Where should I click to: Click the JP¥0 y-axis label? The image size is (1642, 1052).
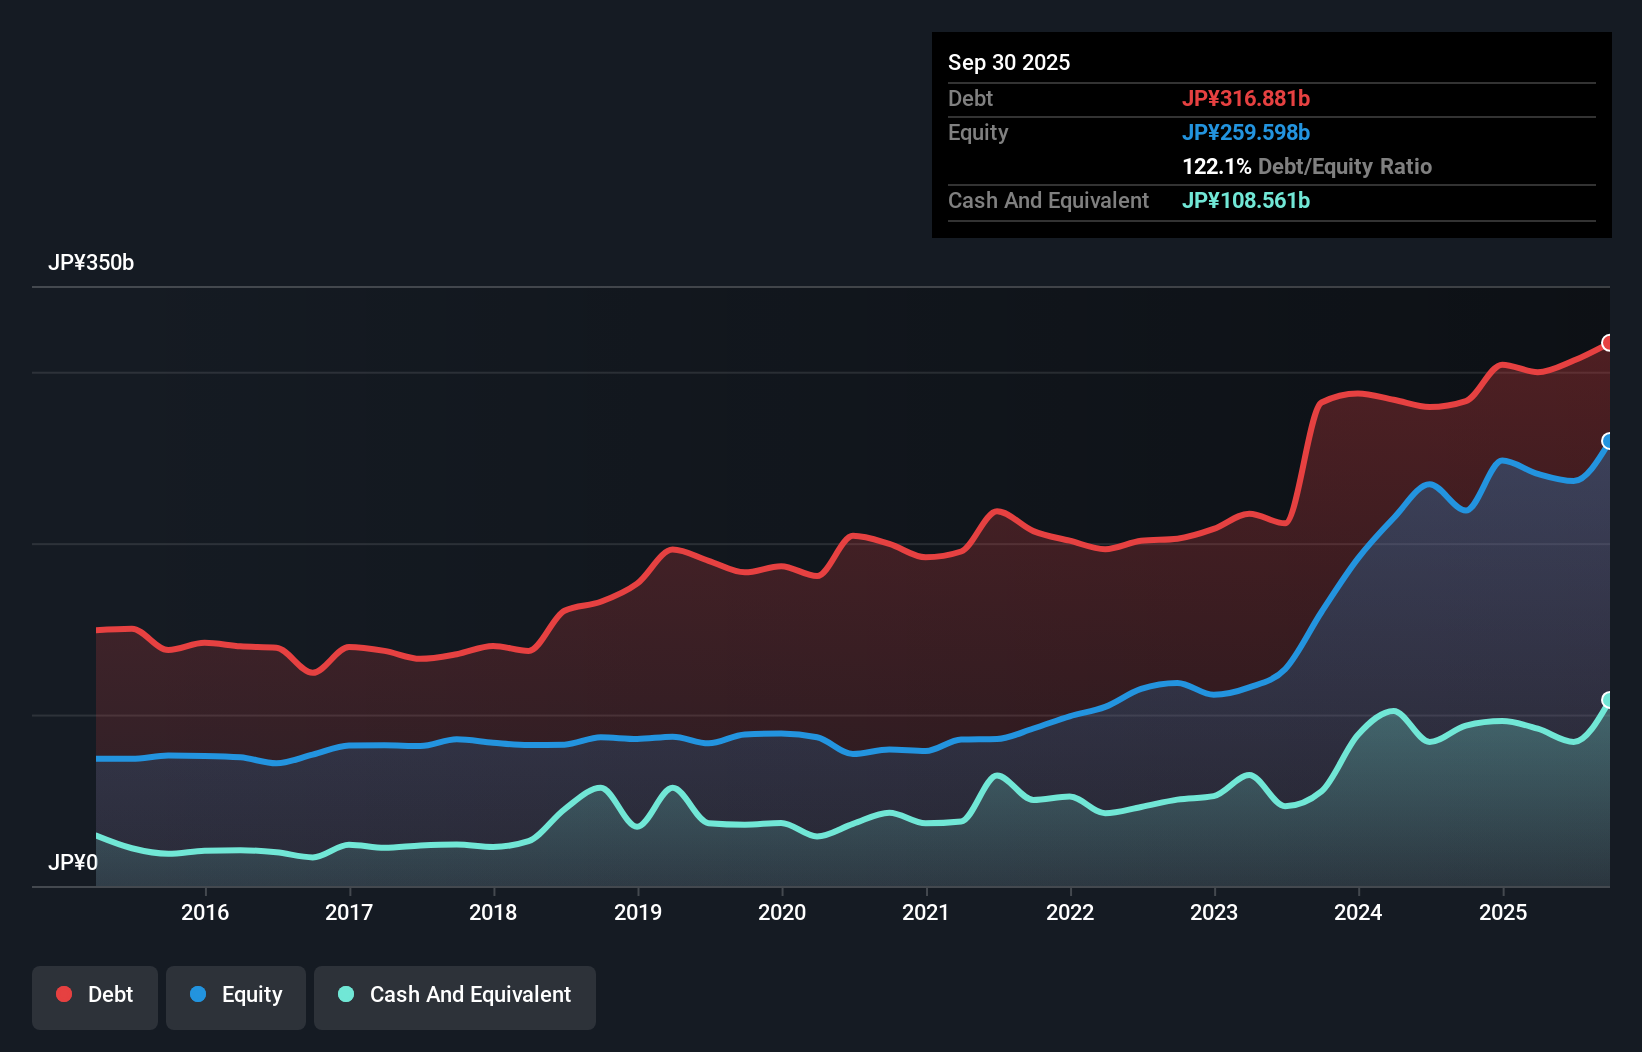click(73, 862)
